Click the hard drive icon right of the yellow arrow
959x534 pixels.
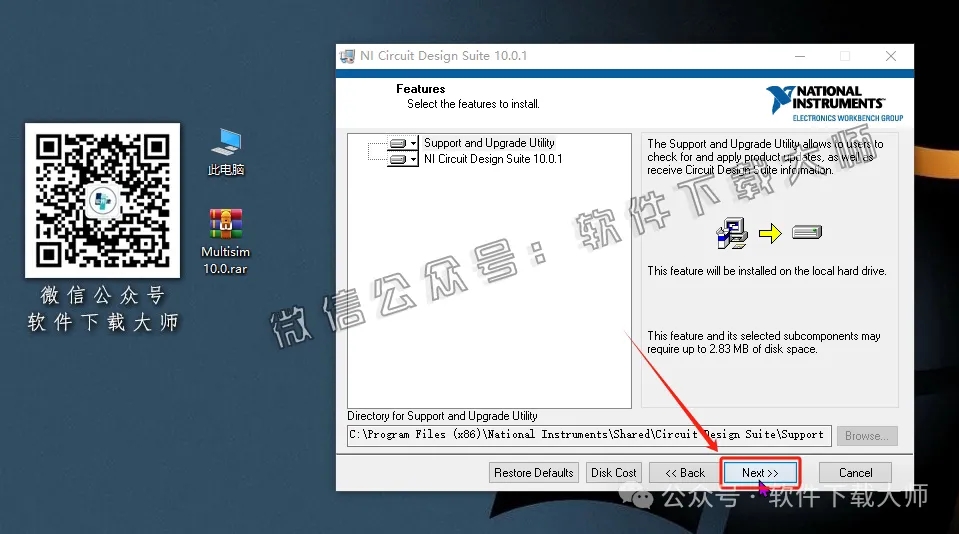tap(806, 233)
